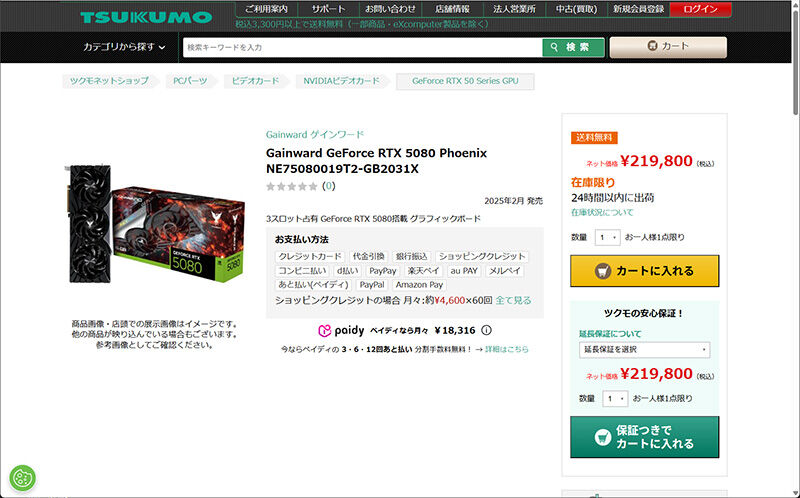Click the star rating icons

(292, 186)
